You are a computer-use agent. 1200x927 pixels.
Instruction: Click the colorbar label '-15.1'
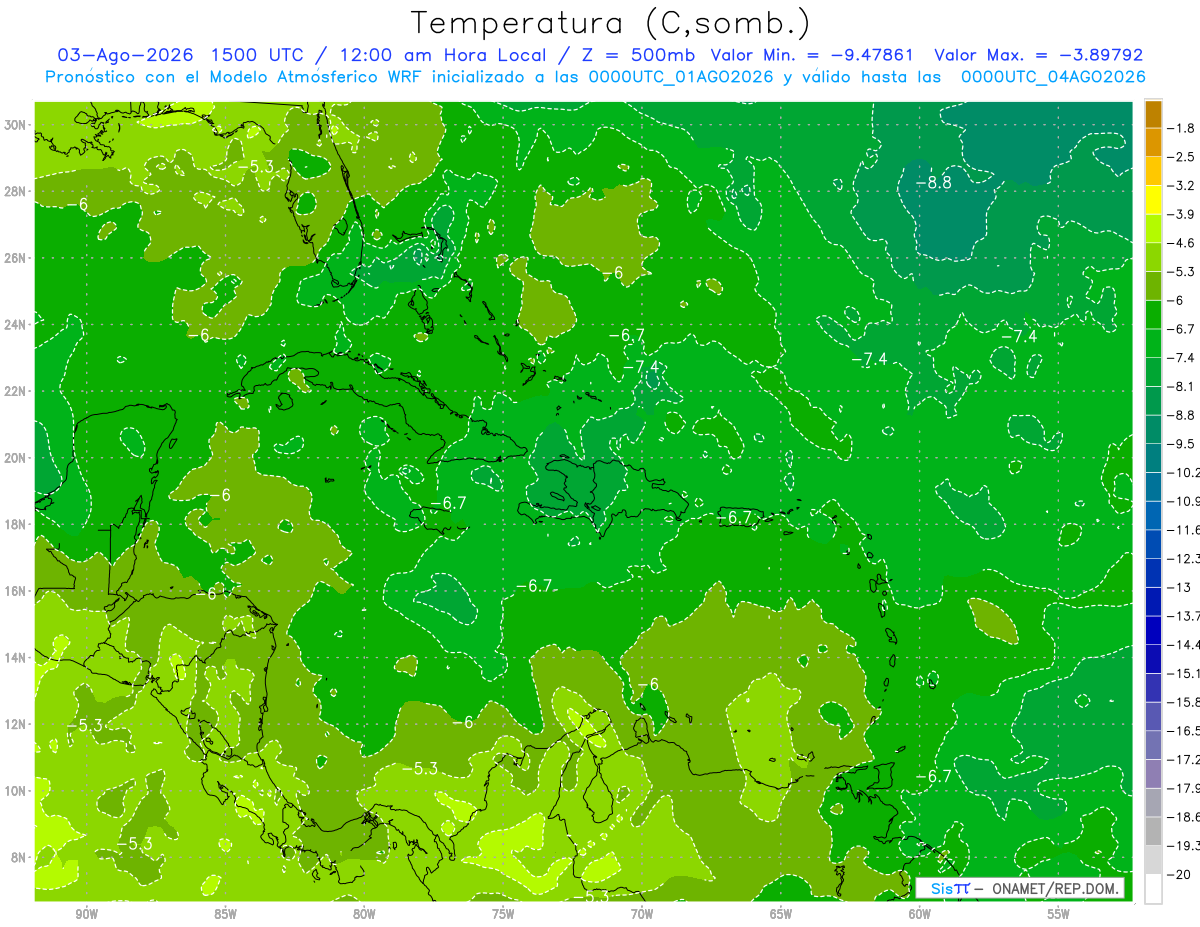pyautogui.click(x=1183, y=673)
